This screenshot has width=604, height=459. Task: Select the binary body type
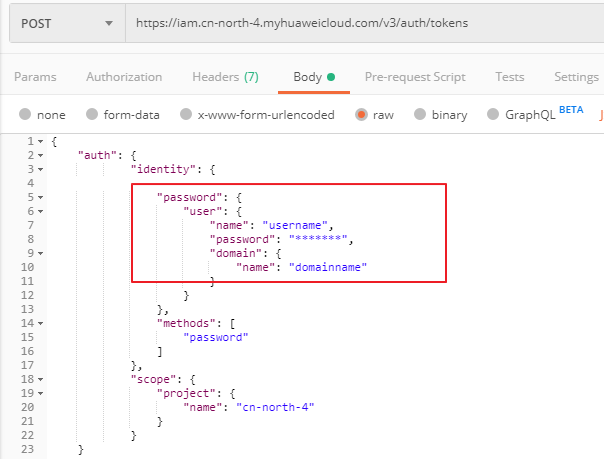coord(420,114)
